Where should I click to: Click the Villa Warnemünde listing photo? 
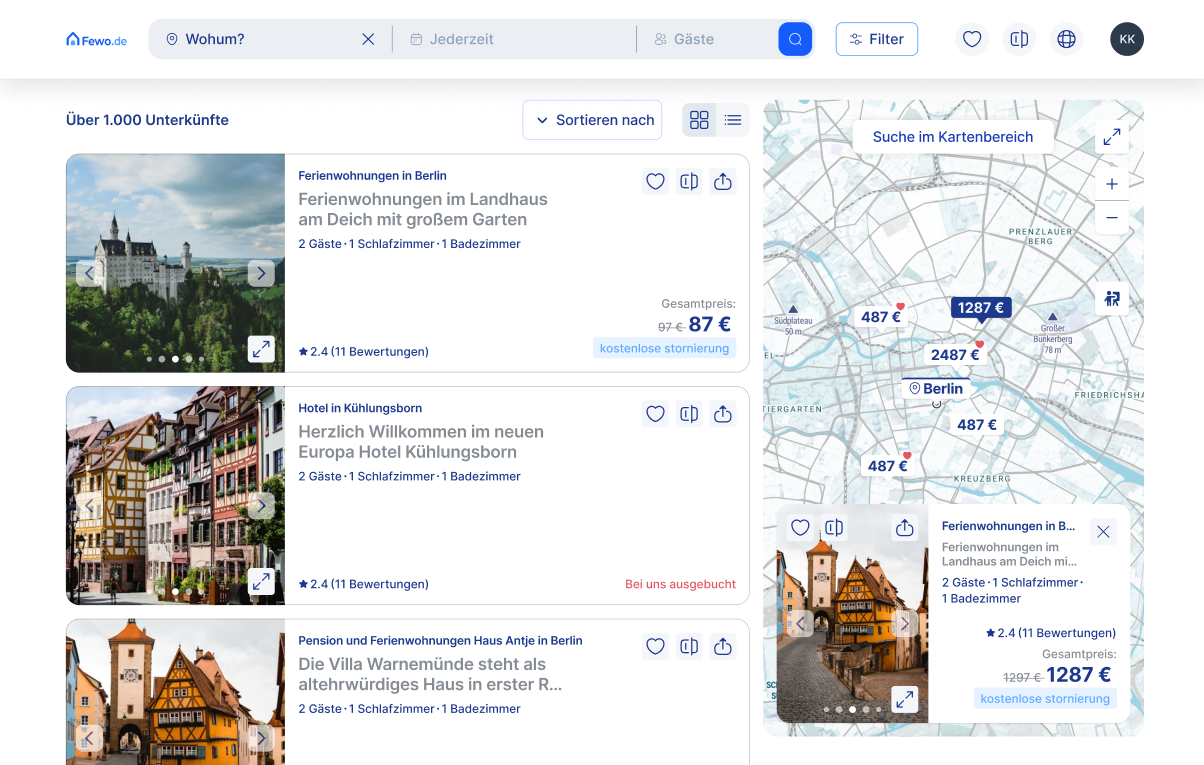click(176, 692)
